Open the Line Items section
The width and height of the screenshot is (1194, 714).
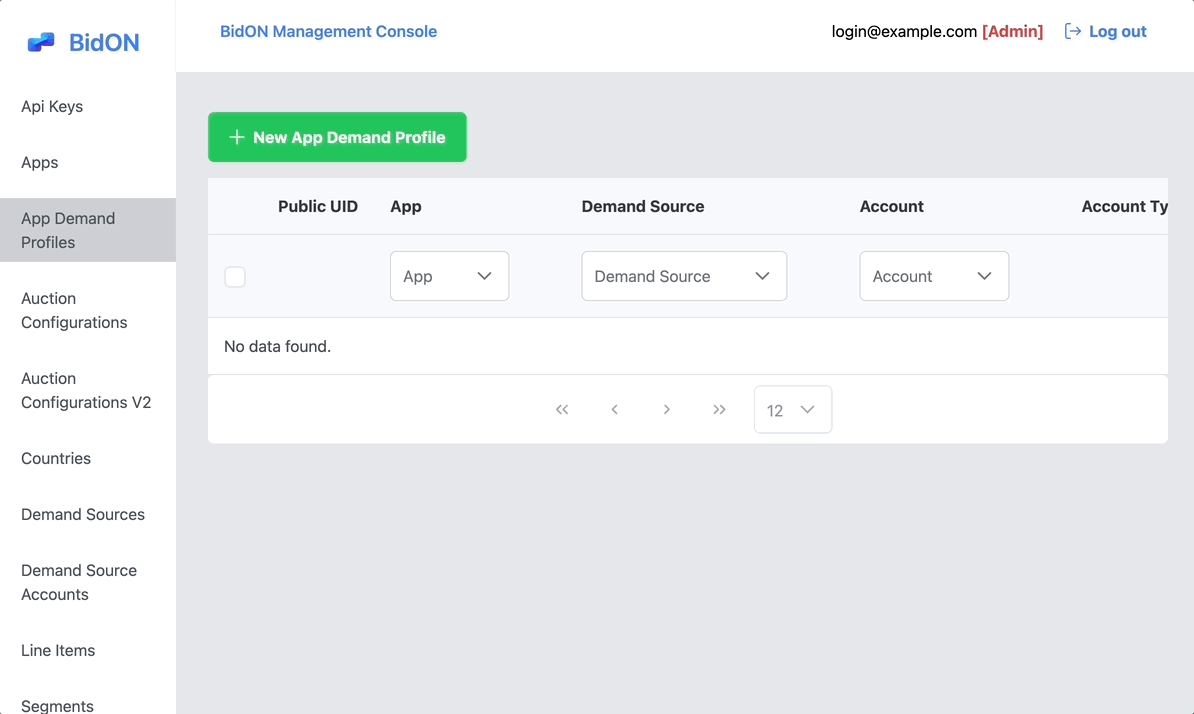pyautogui.click(x=57, y=650)
